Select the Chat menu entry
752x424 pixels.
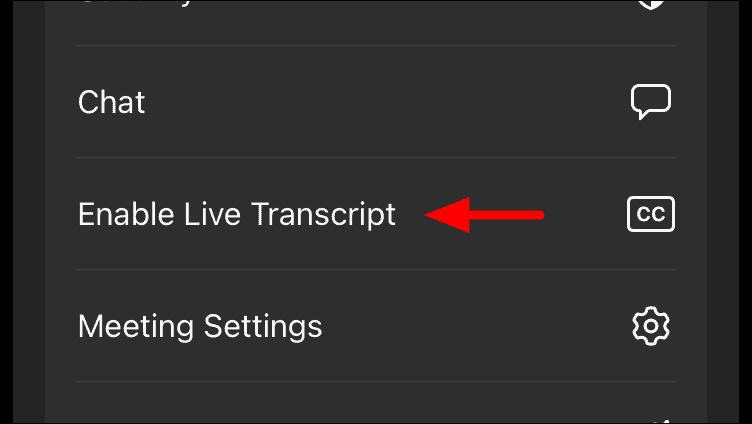376,102
